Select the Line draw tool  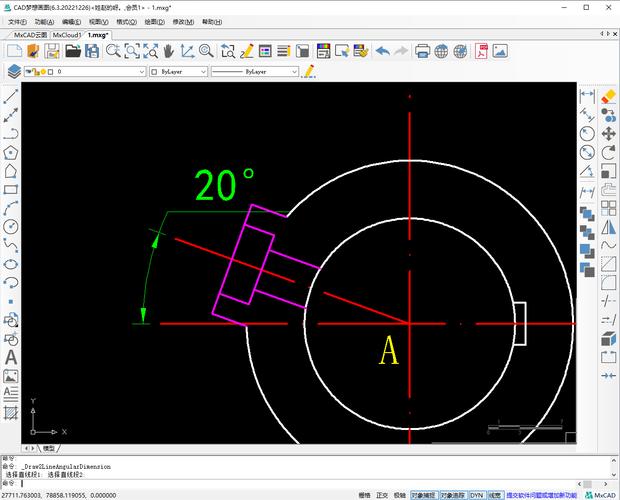point(11,97)
